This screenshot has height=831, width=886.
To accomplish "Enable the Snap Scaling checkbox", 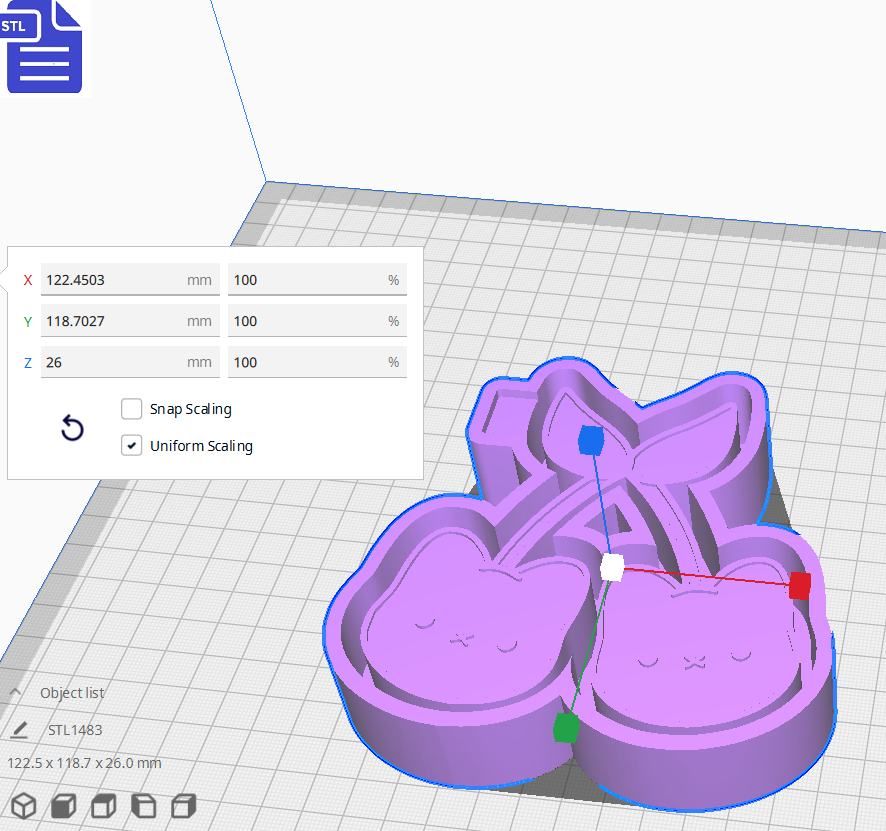I will tap(131, 408).
